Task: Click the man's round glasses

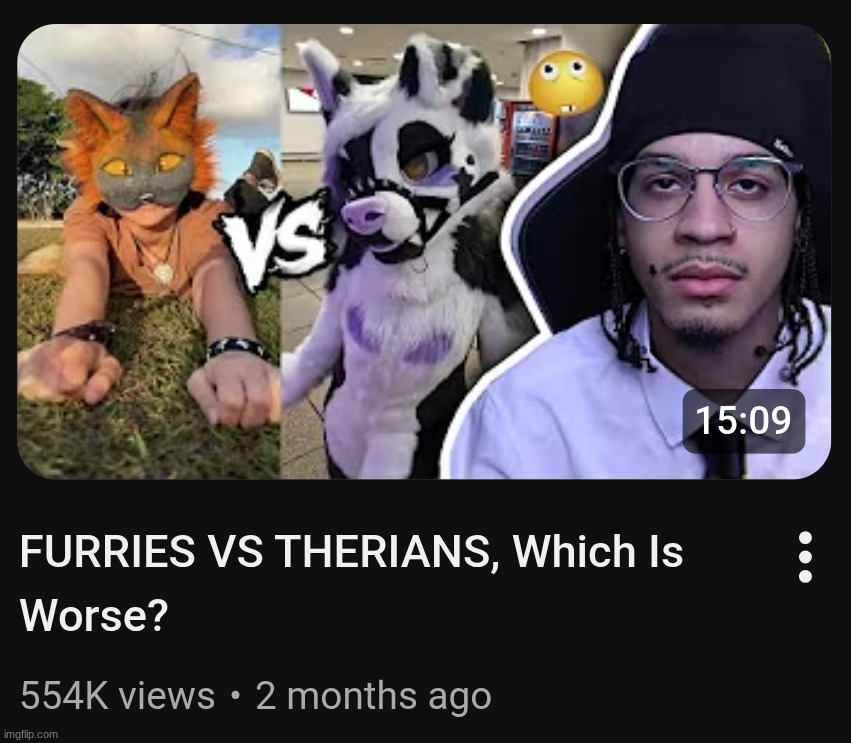Action: 708,189
